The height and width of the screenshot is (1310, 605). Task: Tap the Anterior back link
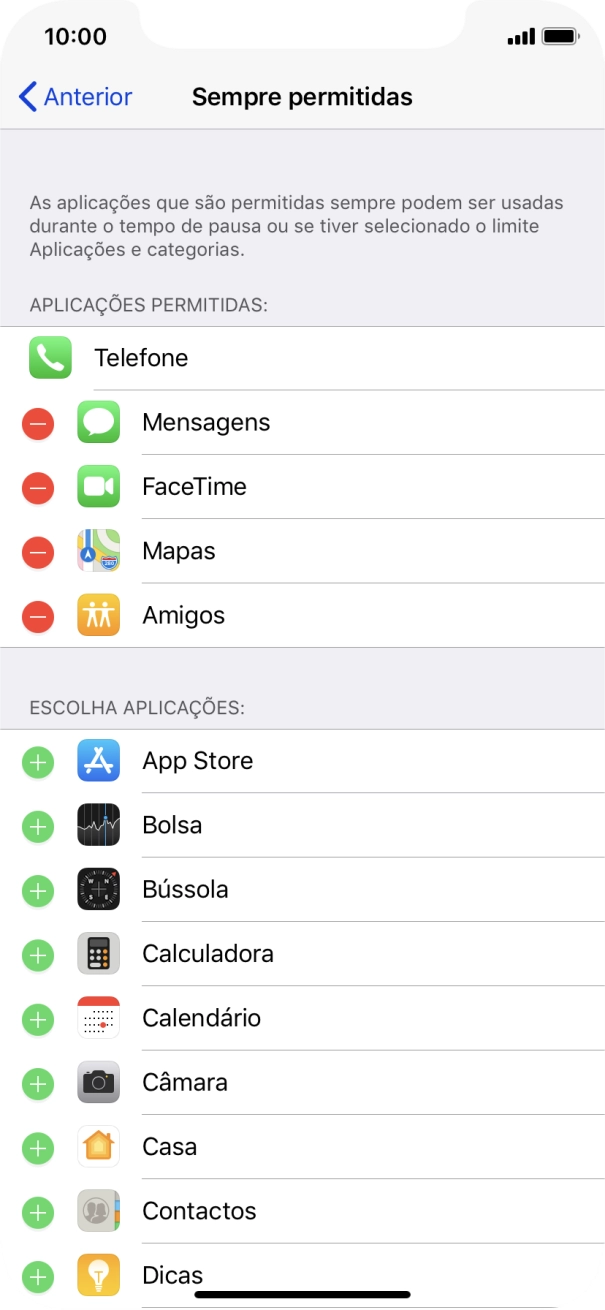point(73,96)
